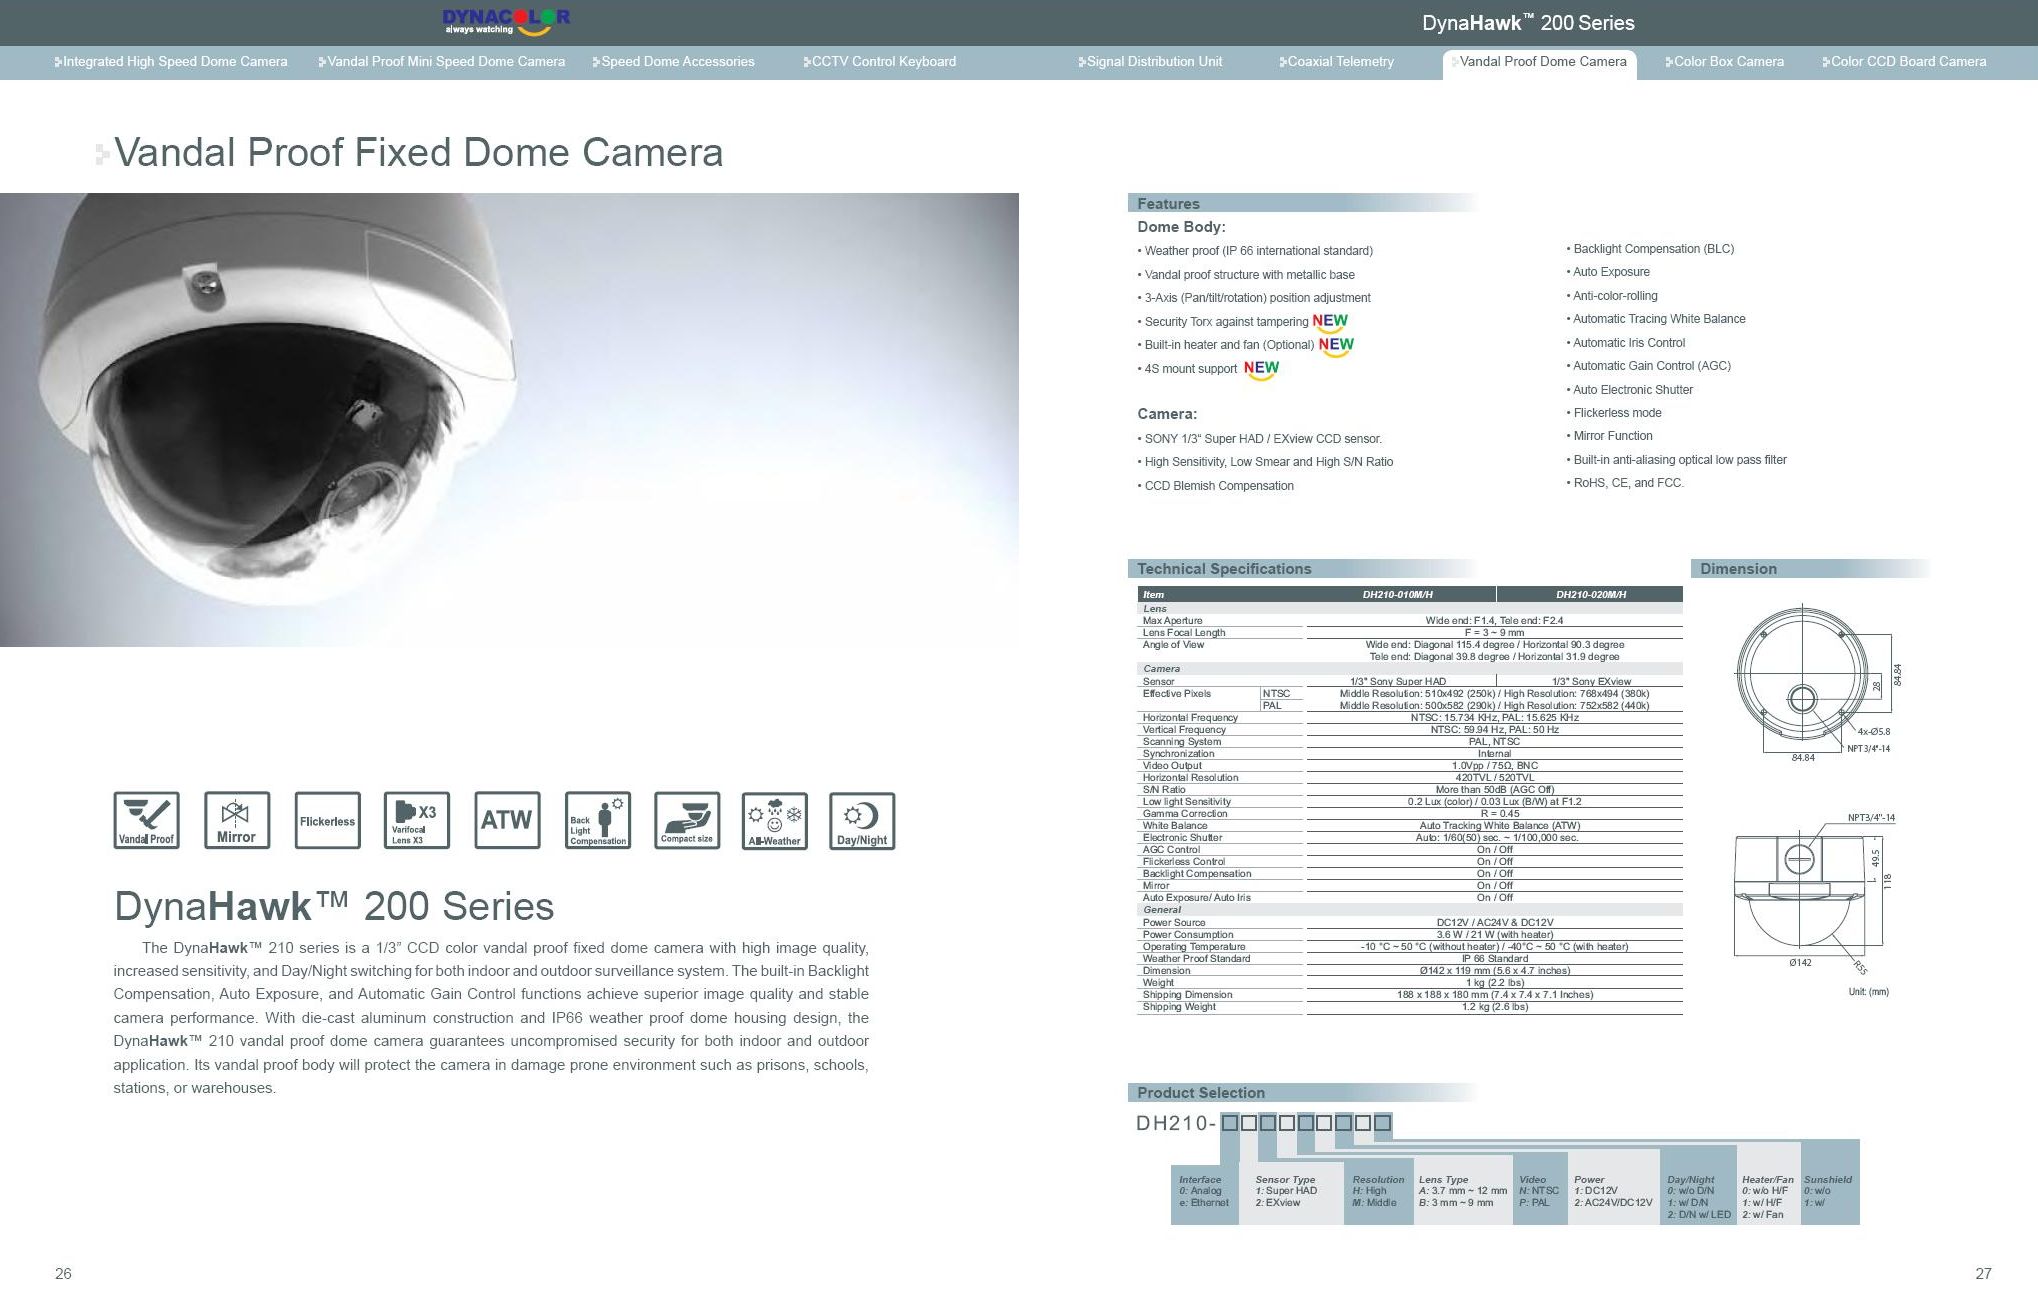Click the Shipping Weight spec row
Image resolution: width=2038 pixels, height=1313 pixels.
[x=1410, y=1007]
